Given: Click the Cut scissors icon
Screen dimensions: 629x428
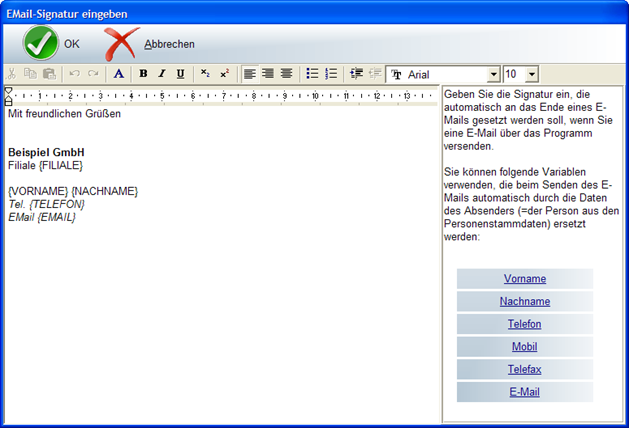Looking at the screenshot, I should pyautogui.click(x=12, y=74).
